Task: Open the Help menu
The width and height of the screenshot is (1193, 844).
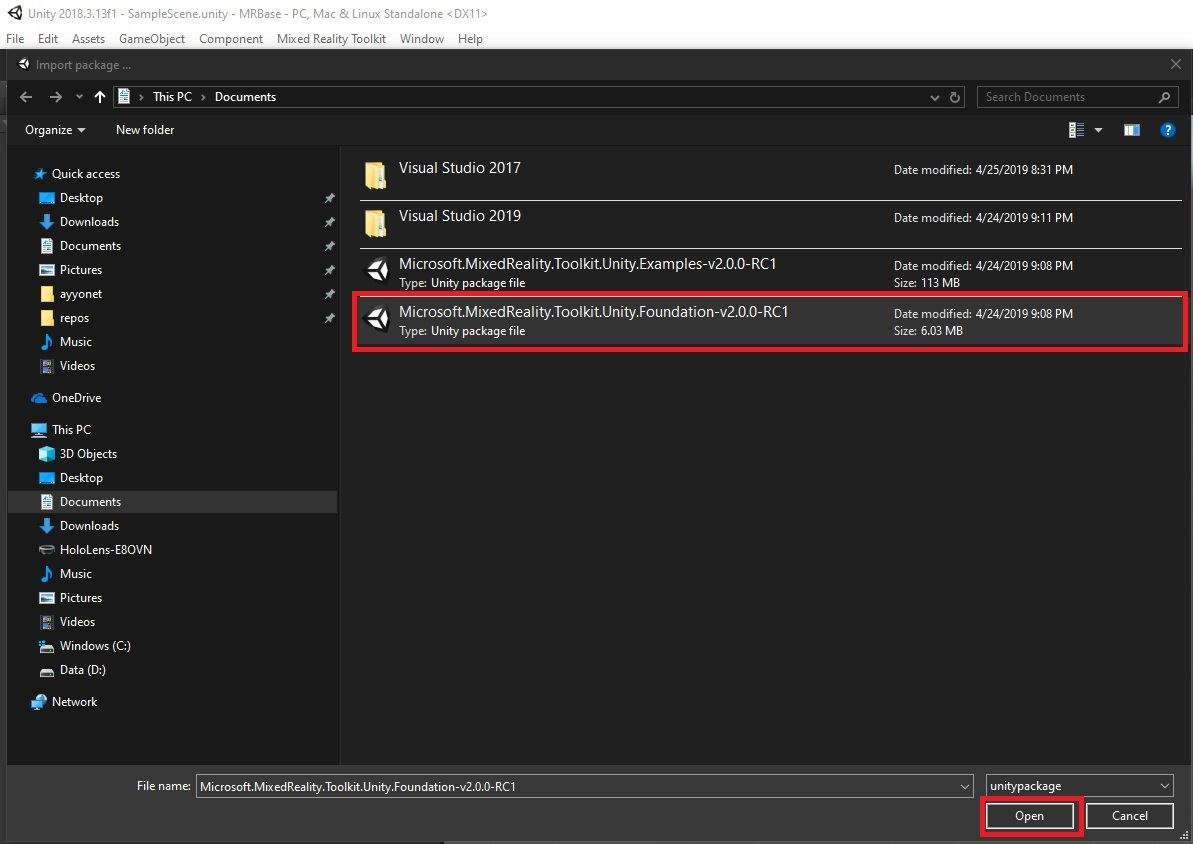Action: point(470,39)
